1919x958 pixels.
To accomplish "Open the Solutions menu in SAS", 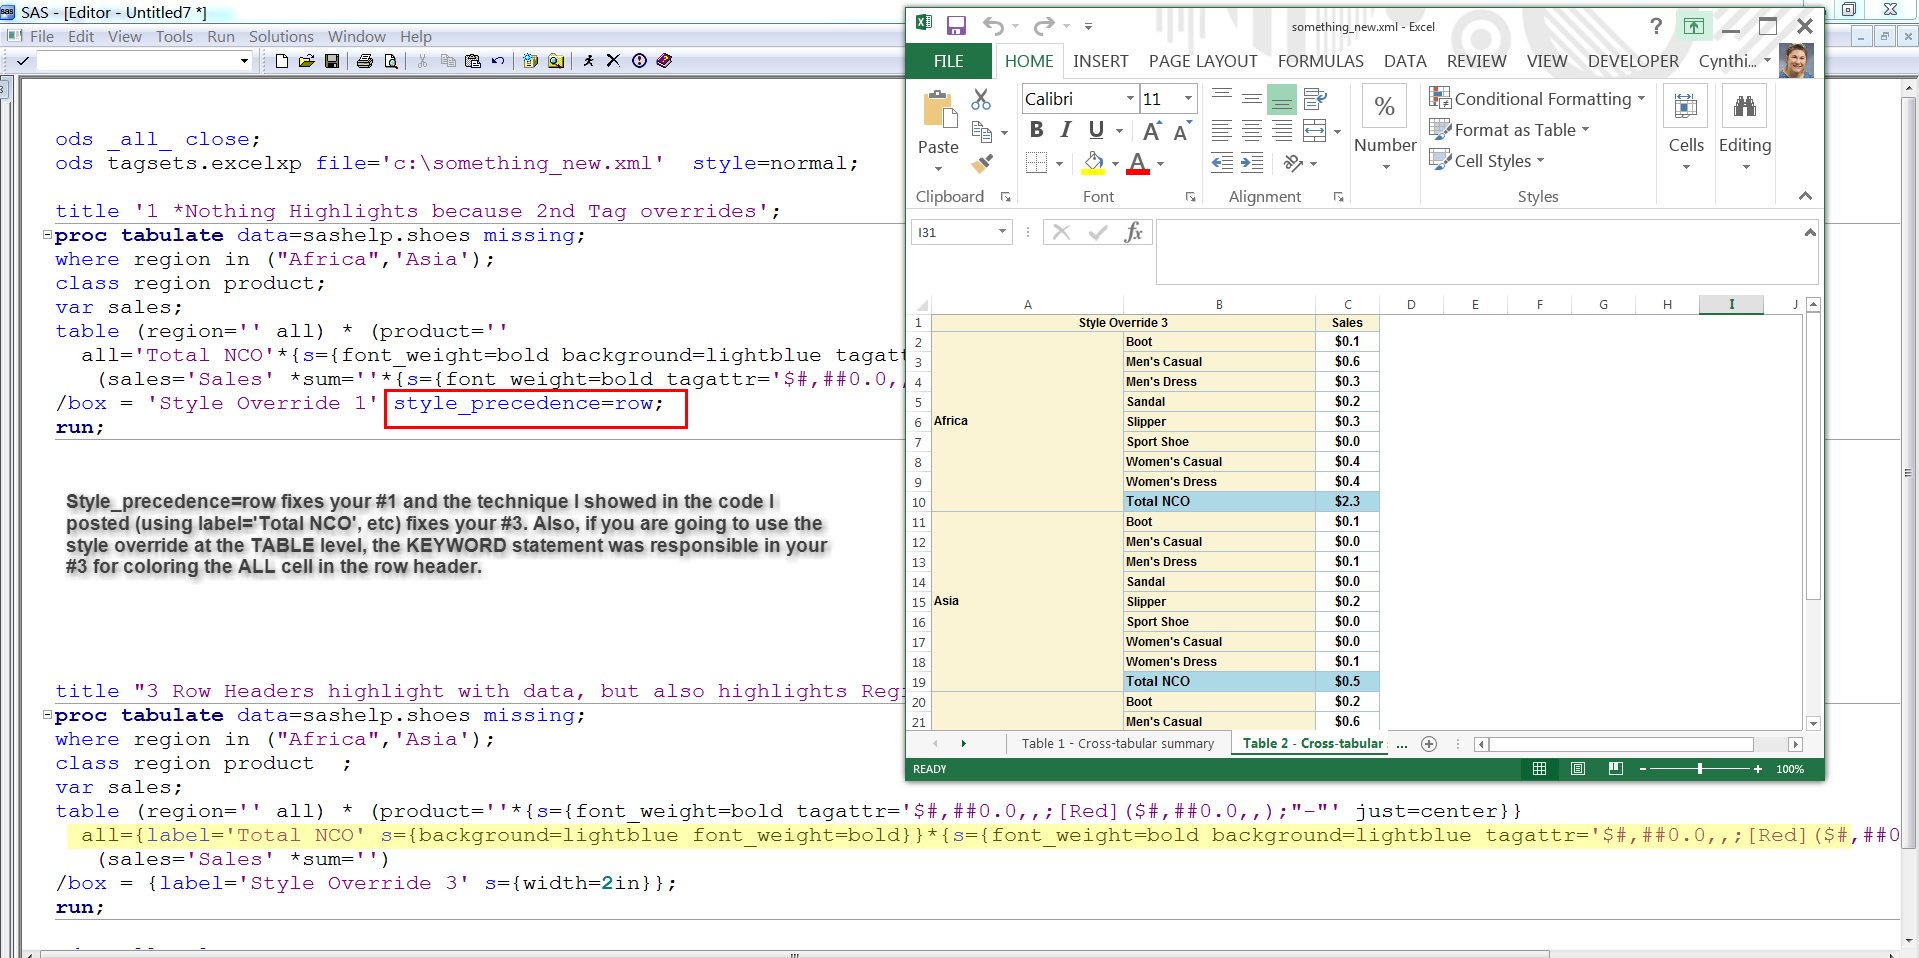I will coord(281,36).
